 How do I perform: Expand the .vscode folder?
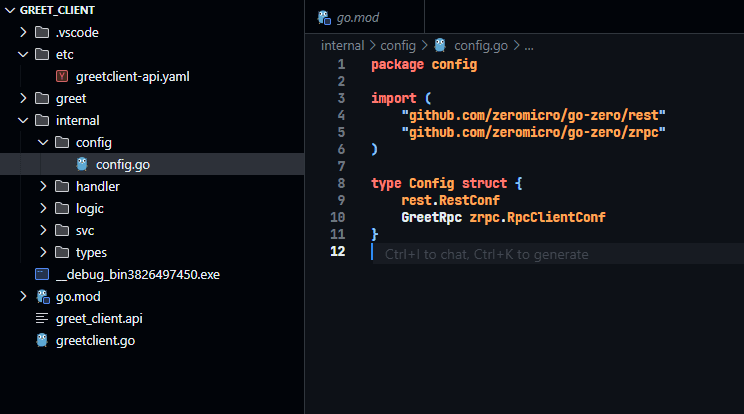pyautogui.click(x=24, y=32)
